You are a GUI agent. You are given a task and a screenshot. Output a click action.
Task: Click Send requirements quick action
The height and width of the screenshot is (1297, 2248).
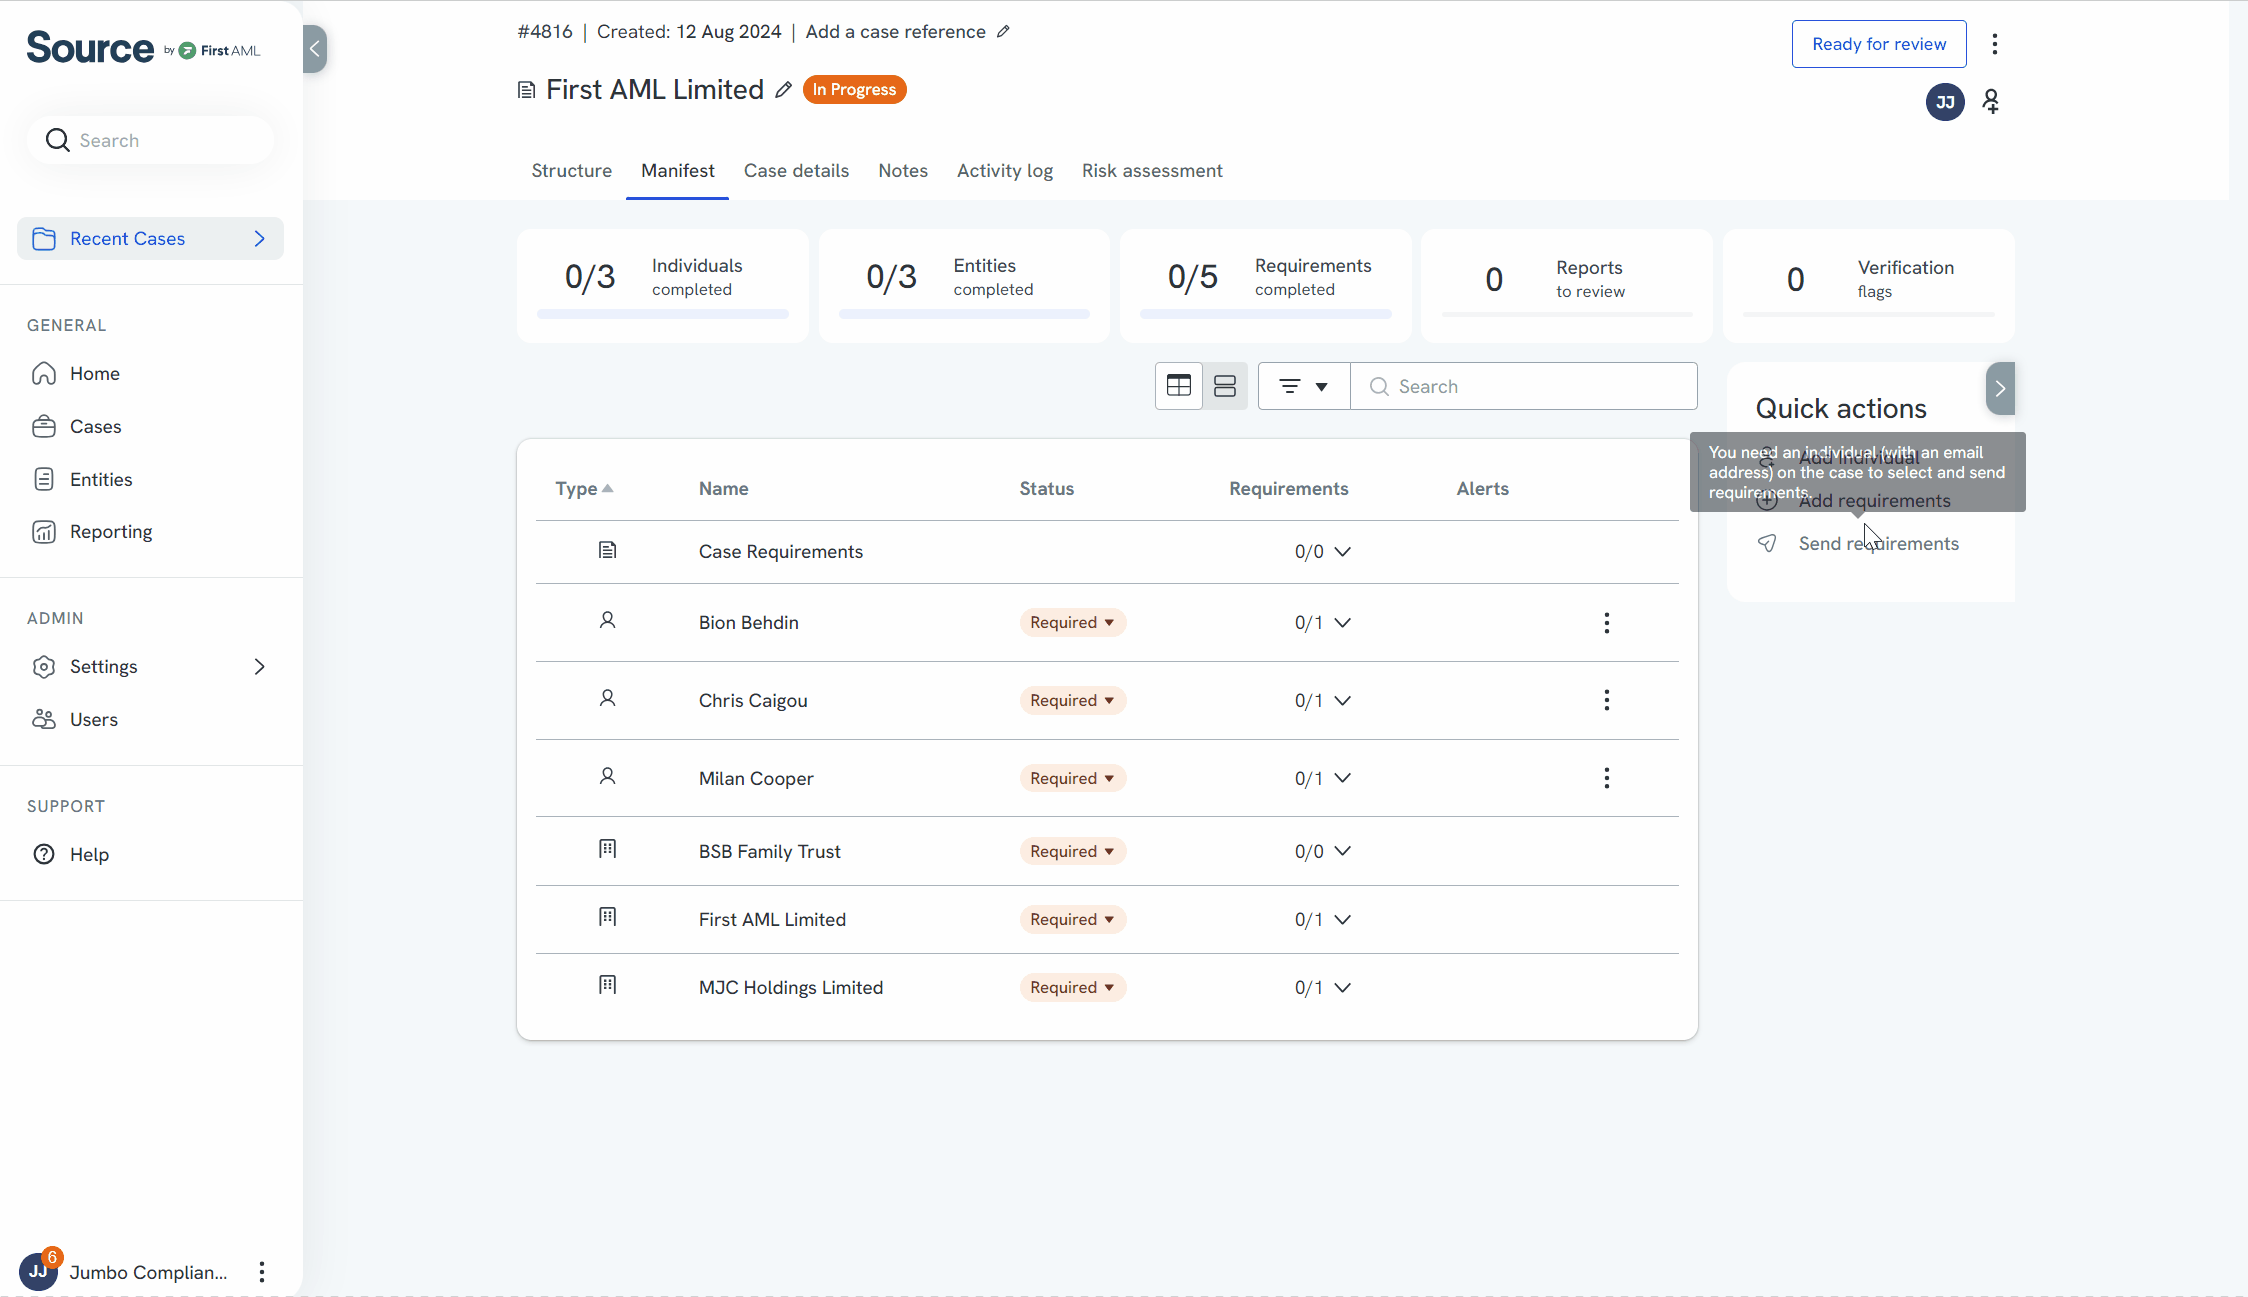click(x=1877, y=544)
